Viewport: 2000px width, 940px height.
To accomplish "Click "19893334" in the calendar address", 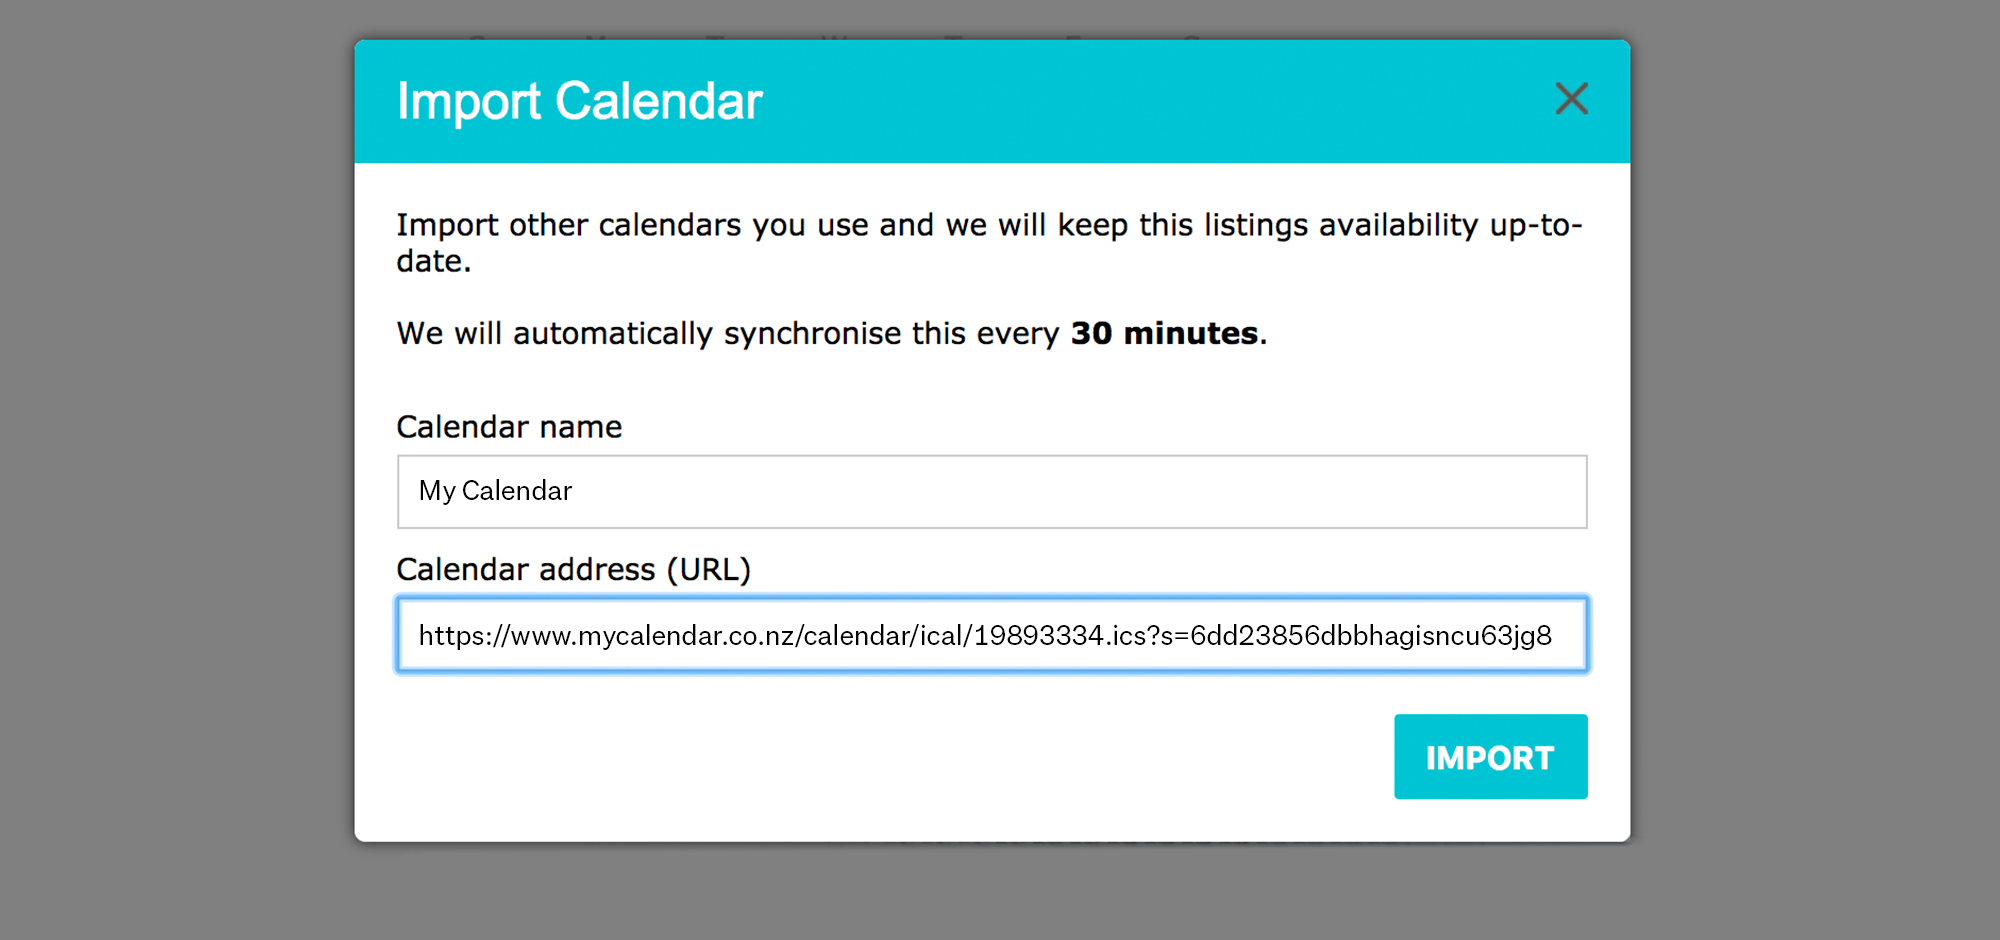I will point(1038,636).
